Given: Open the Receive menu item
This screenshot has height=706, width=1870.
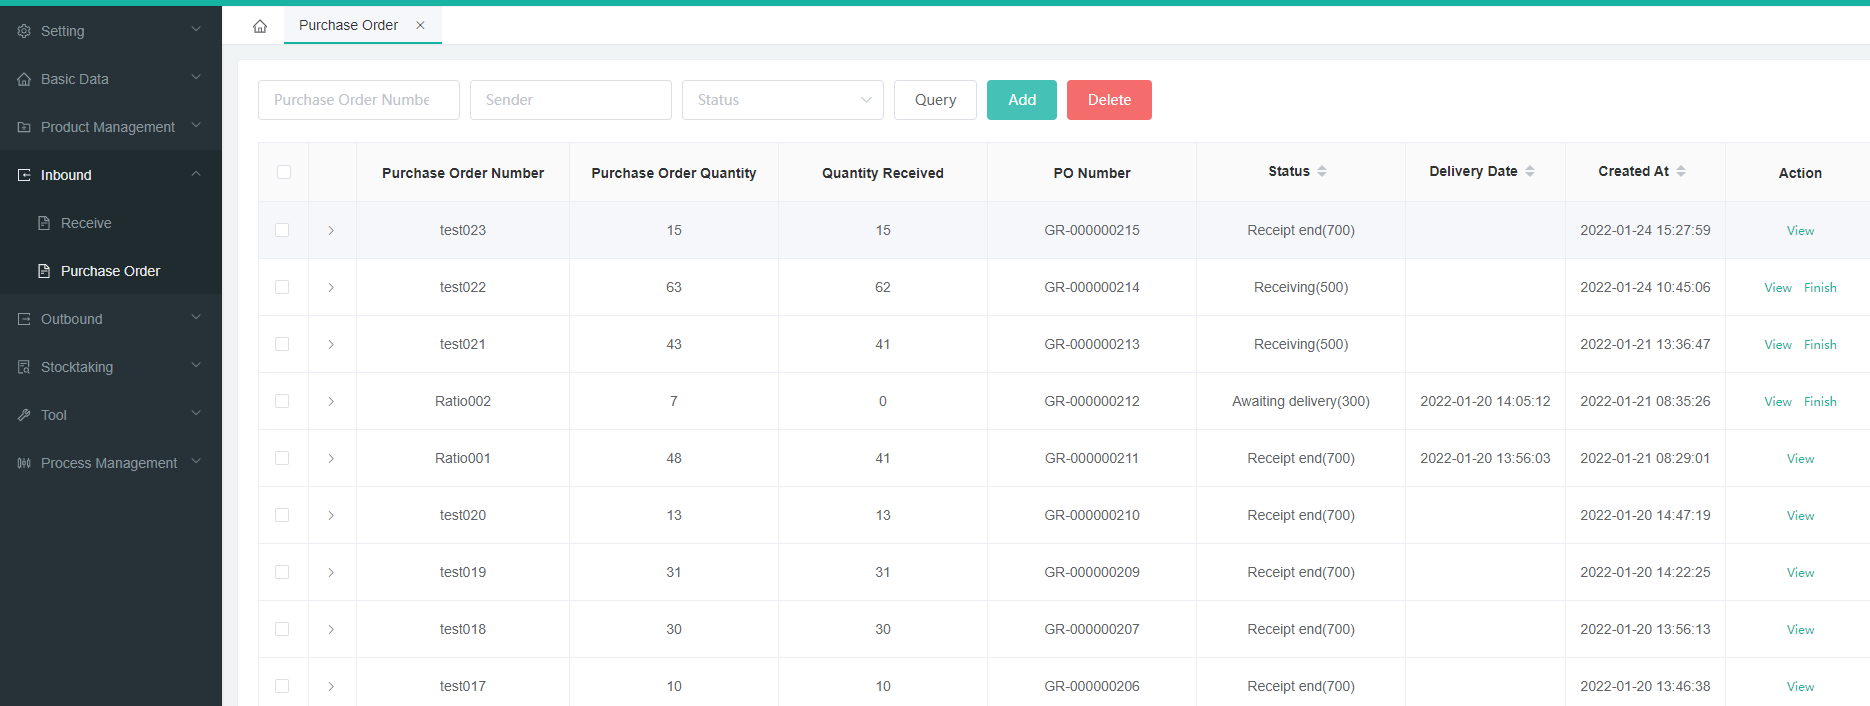Looking at the screenshot, I should coord(86,223).
